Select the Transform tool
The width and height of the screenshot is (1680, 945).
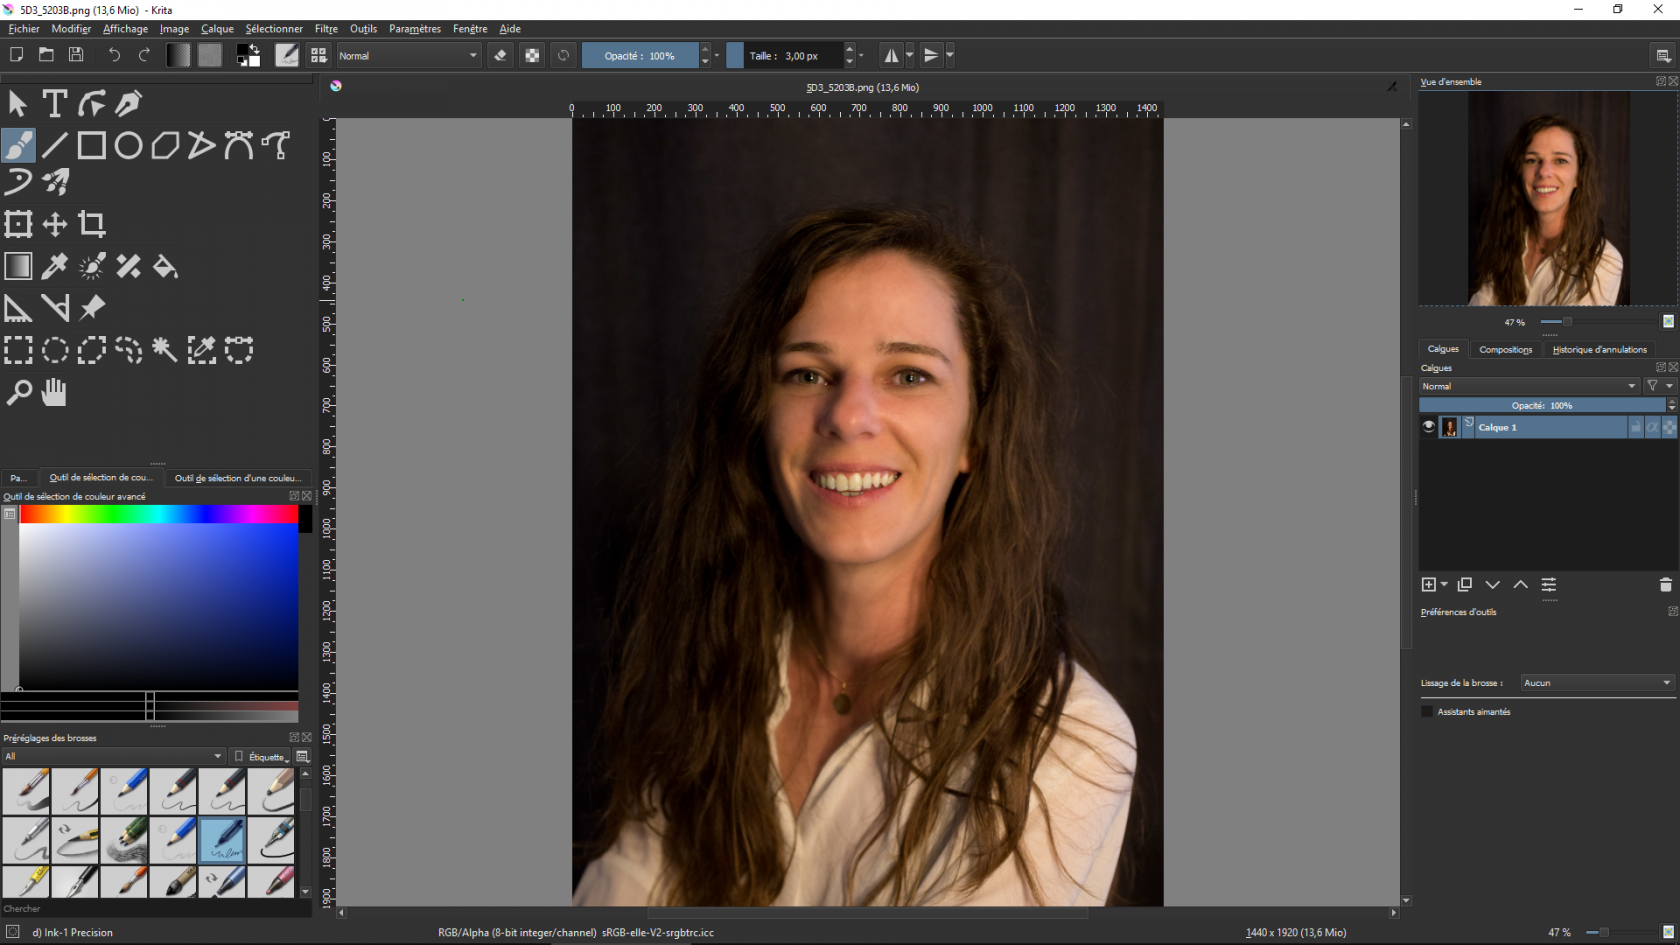click(x=18, y=224)
